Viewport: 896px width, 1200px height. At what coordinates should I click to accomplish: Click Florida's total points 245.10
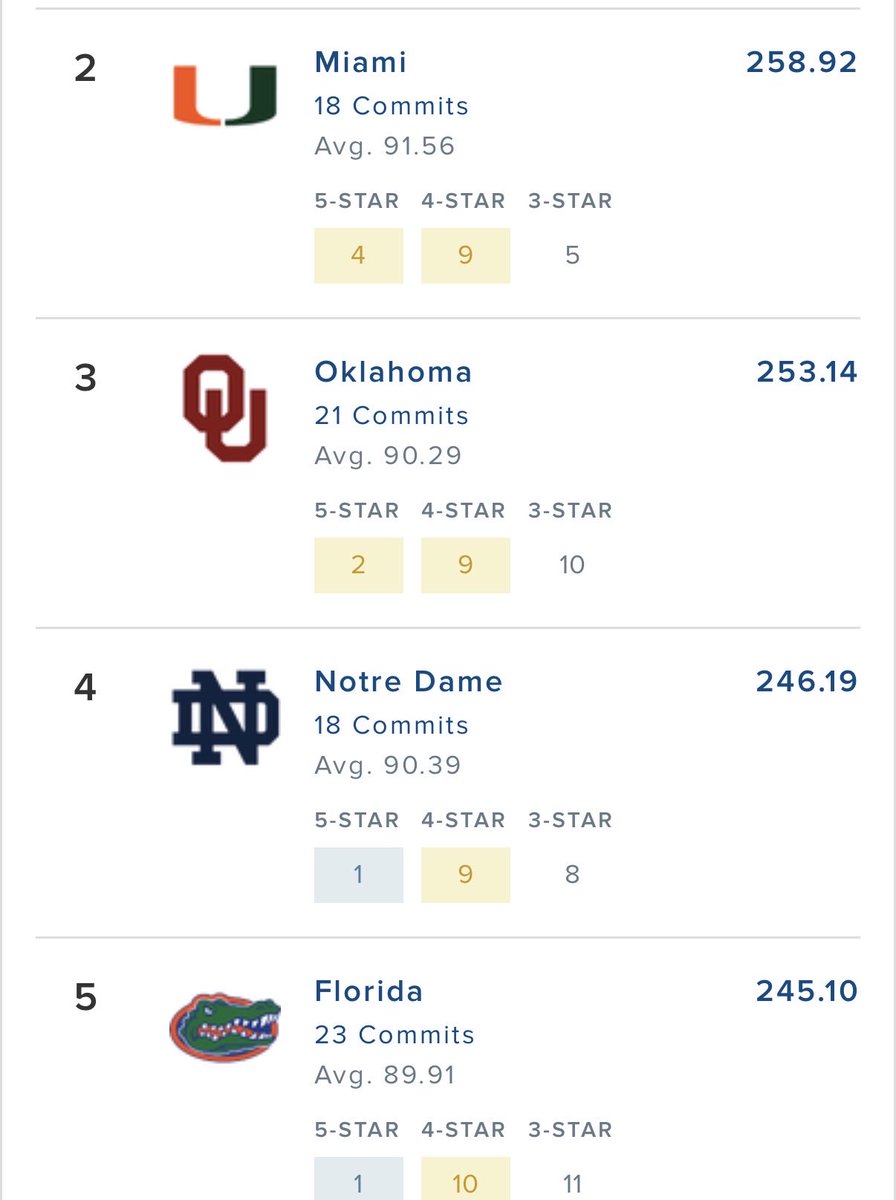[x=806, y=992]
